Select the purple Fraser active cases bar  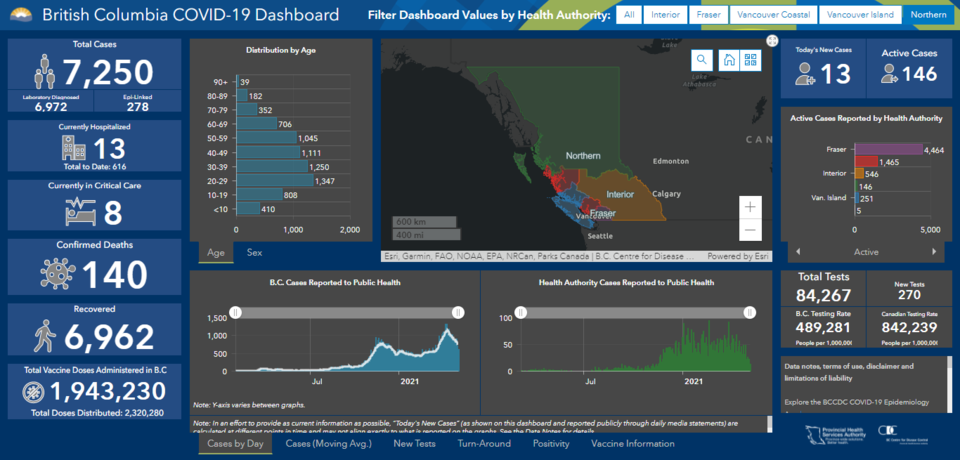click(x=888, y=149)
